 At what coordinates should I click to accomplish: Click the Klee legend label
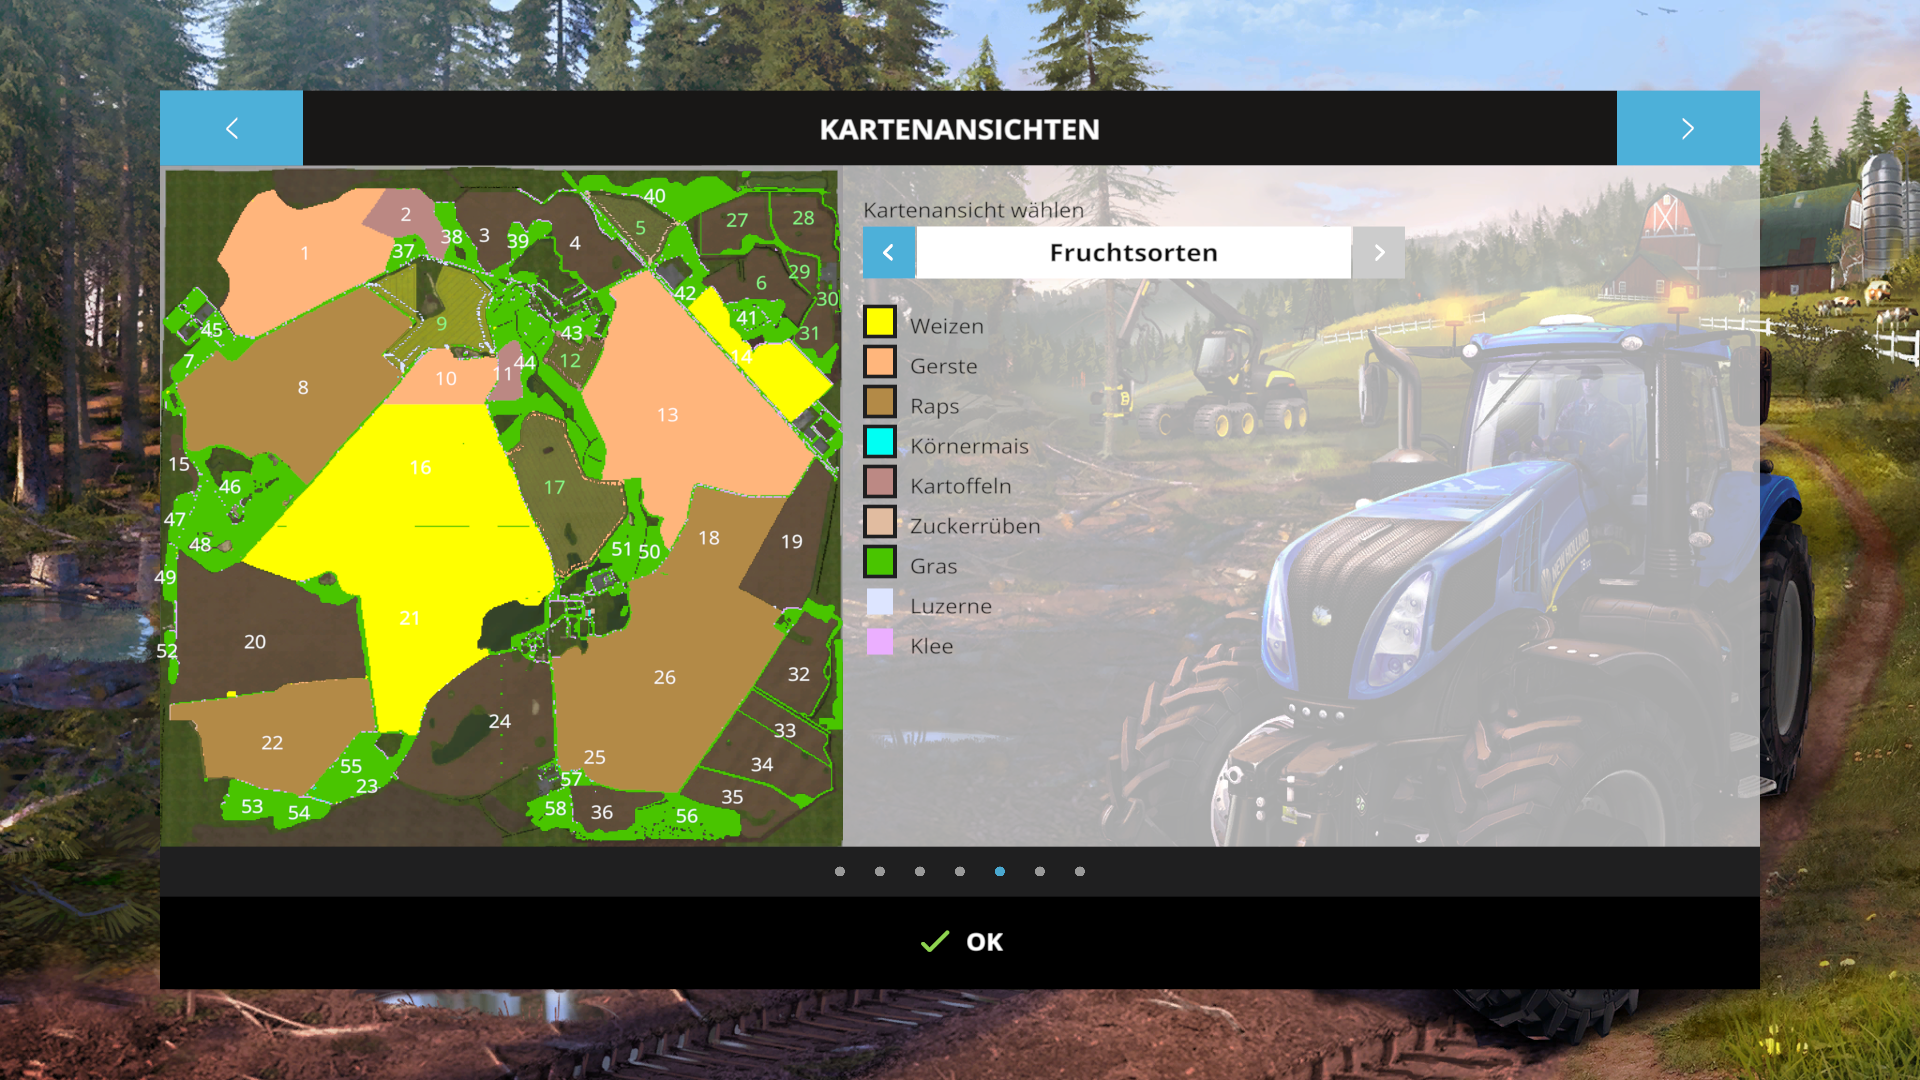point(932,646)
